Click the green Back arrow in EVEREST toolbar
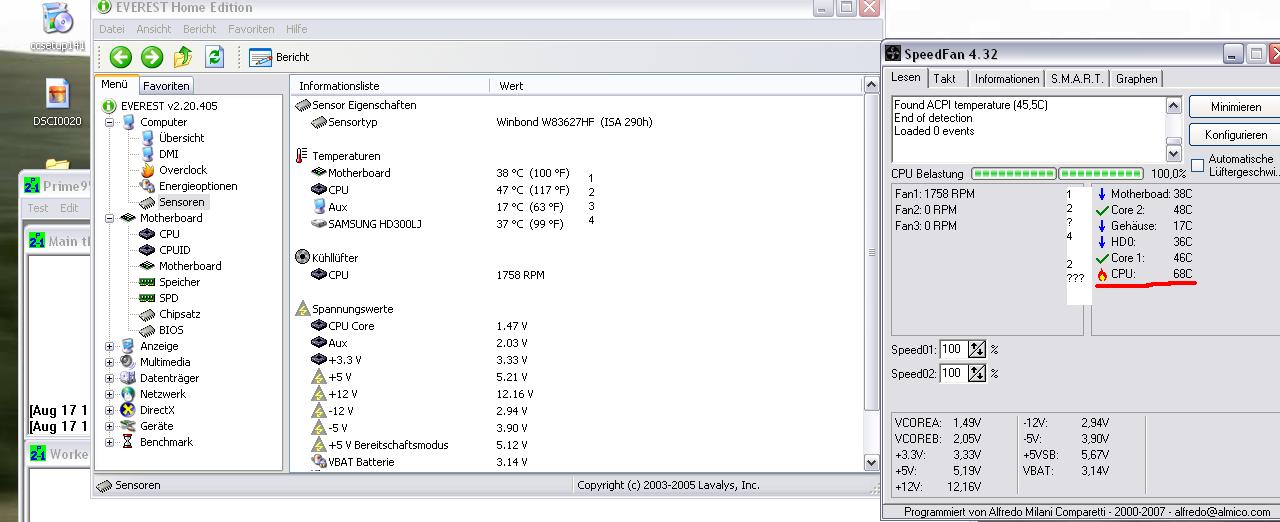The height and width of the screenshot is (522, 1280). (x=121, y=57)
